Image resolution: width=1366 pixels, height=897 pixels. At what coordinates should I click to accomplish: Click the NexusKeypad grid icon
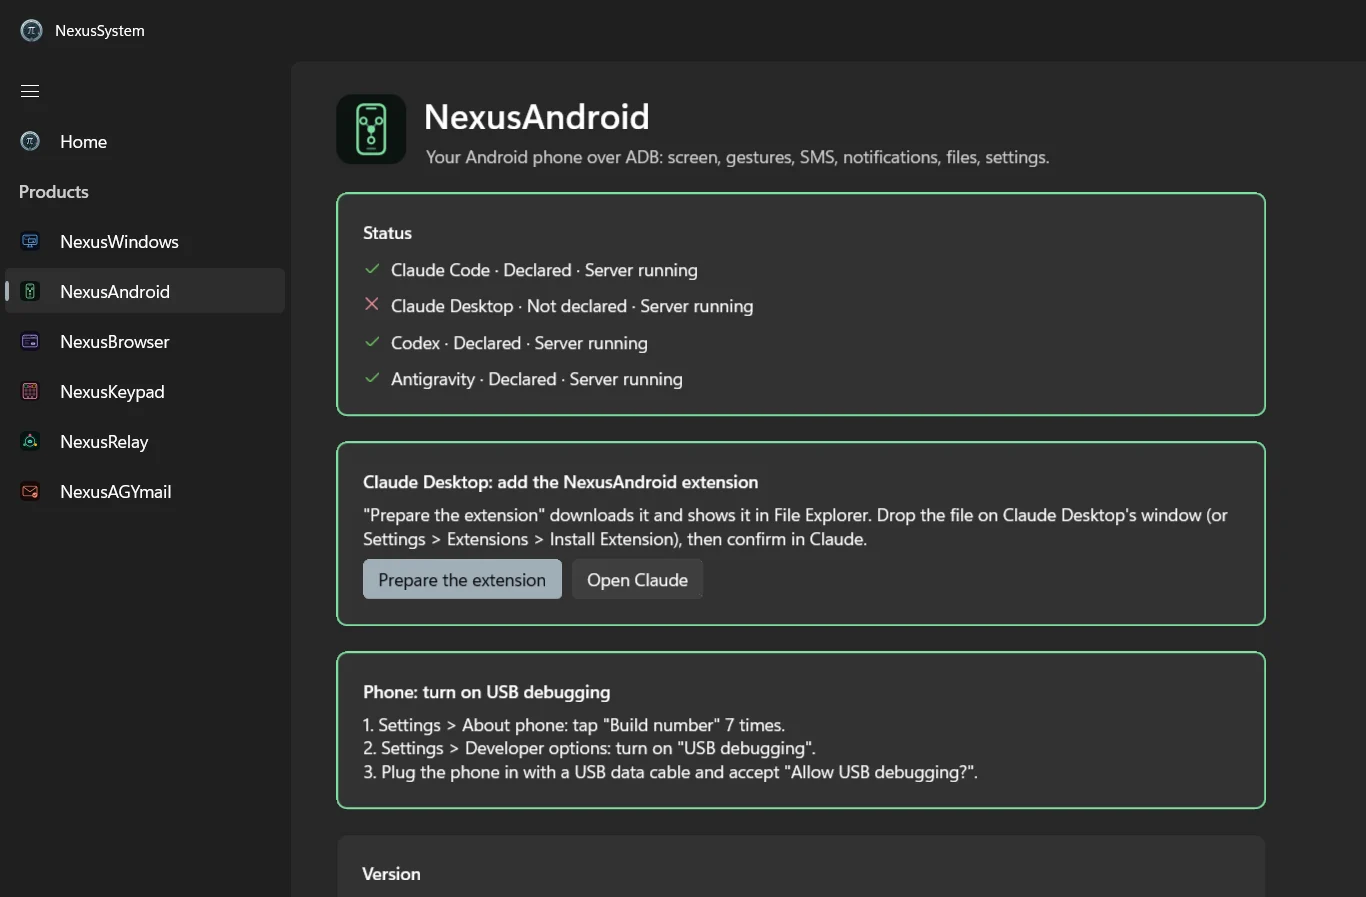[30, 391]
